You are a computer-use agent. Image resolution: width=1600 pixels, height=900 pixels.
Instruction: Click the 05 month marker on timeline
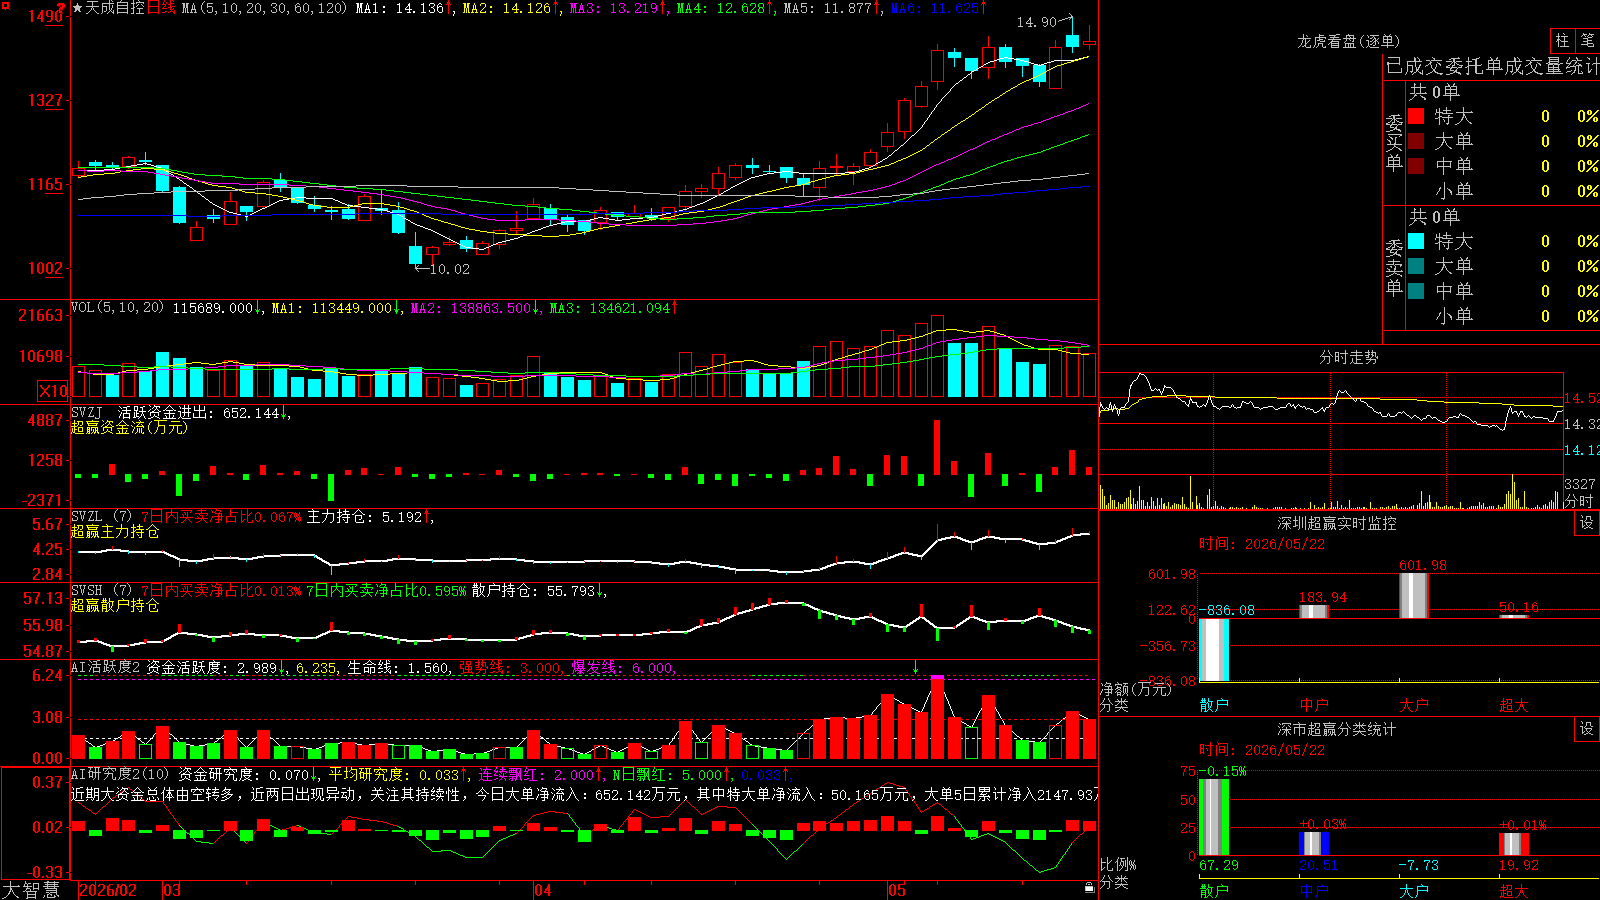click(x=897, y=890)
